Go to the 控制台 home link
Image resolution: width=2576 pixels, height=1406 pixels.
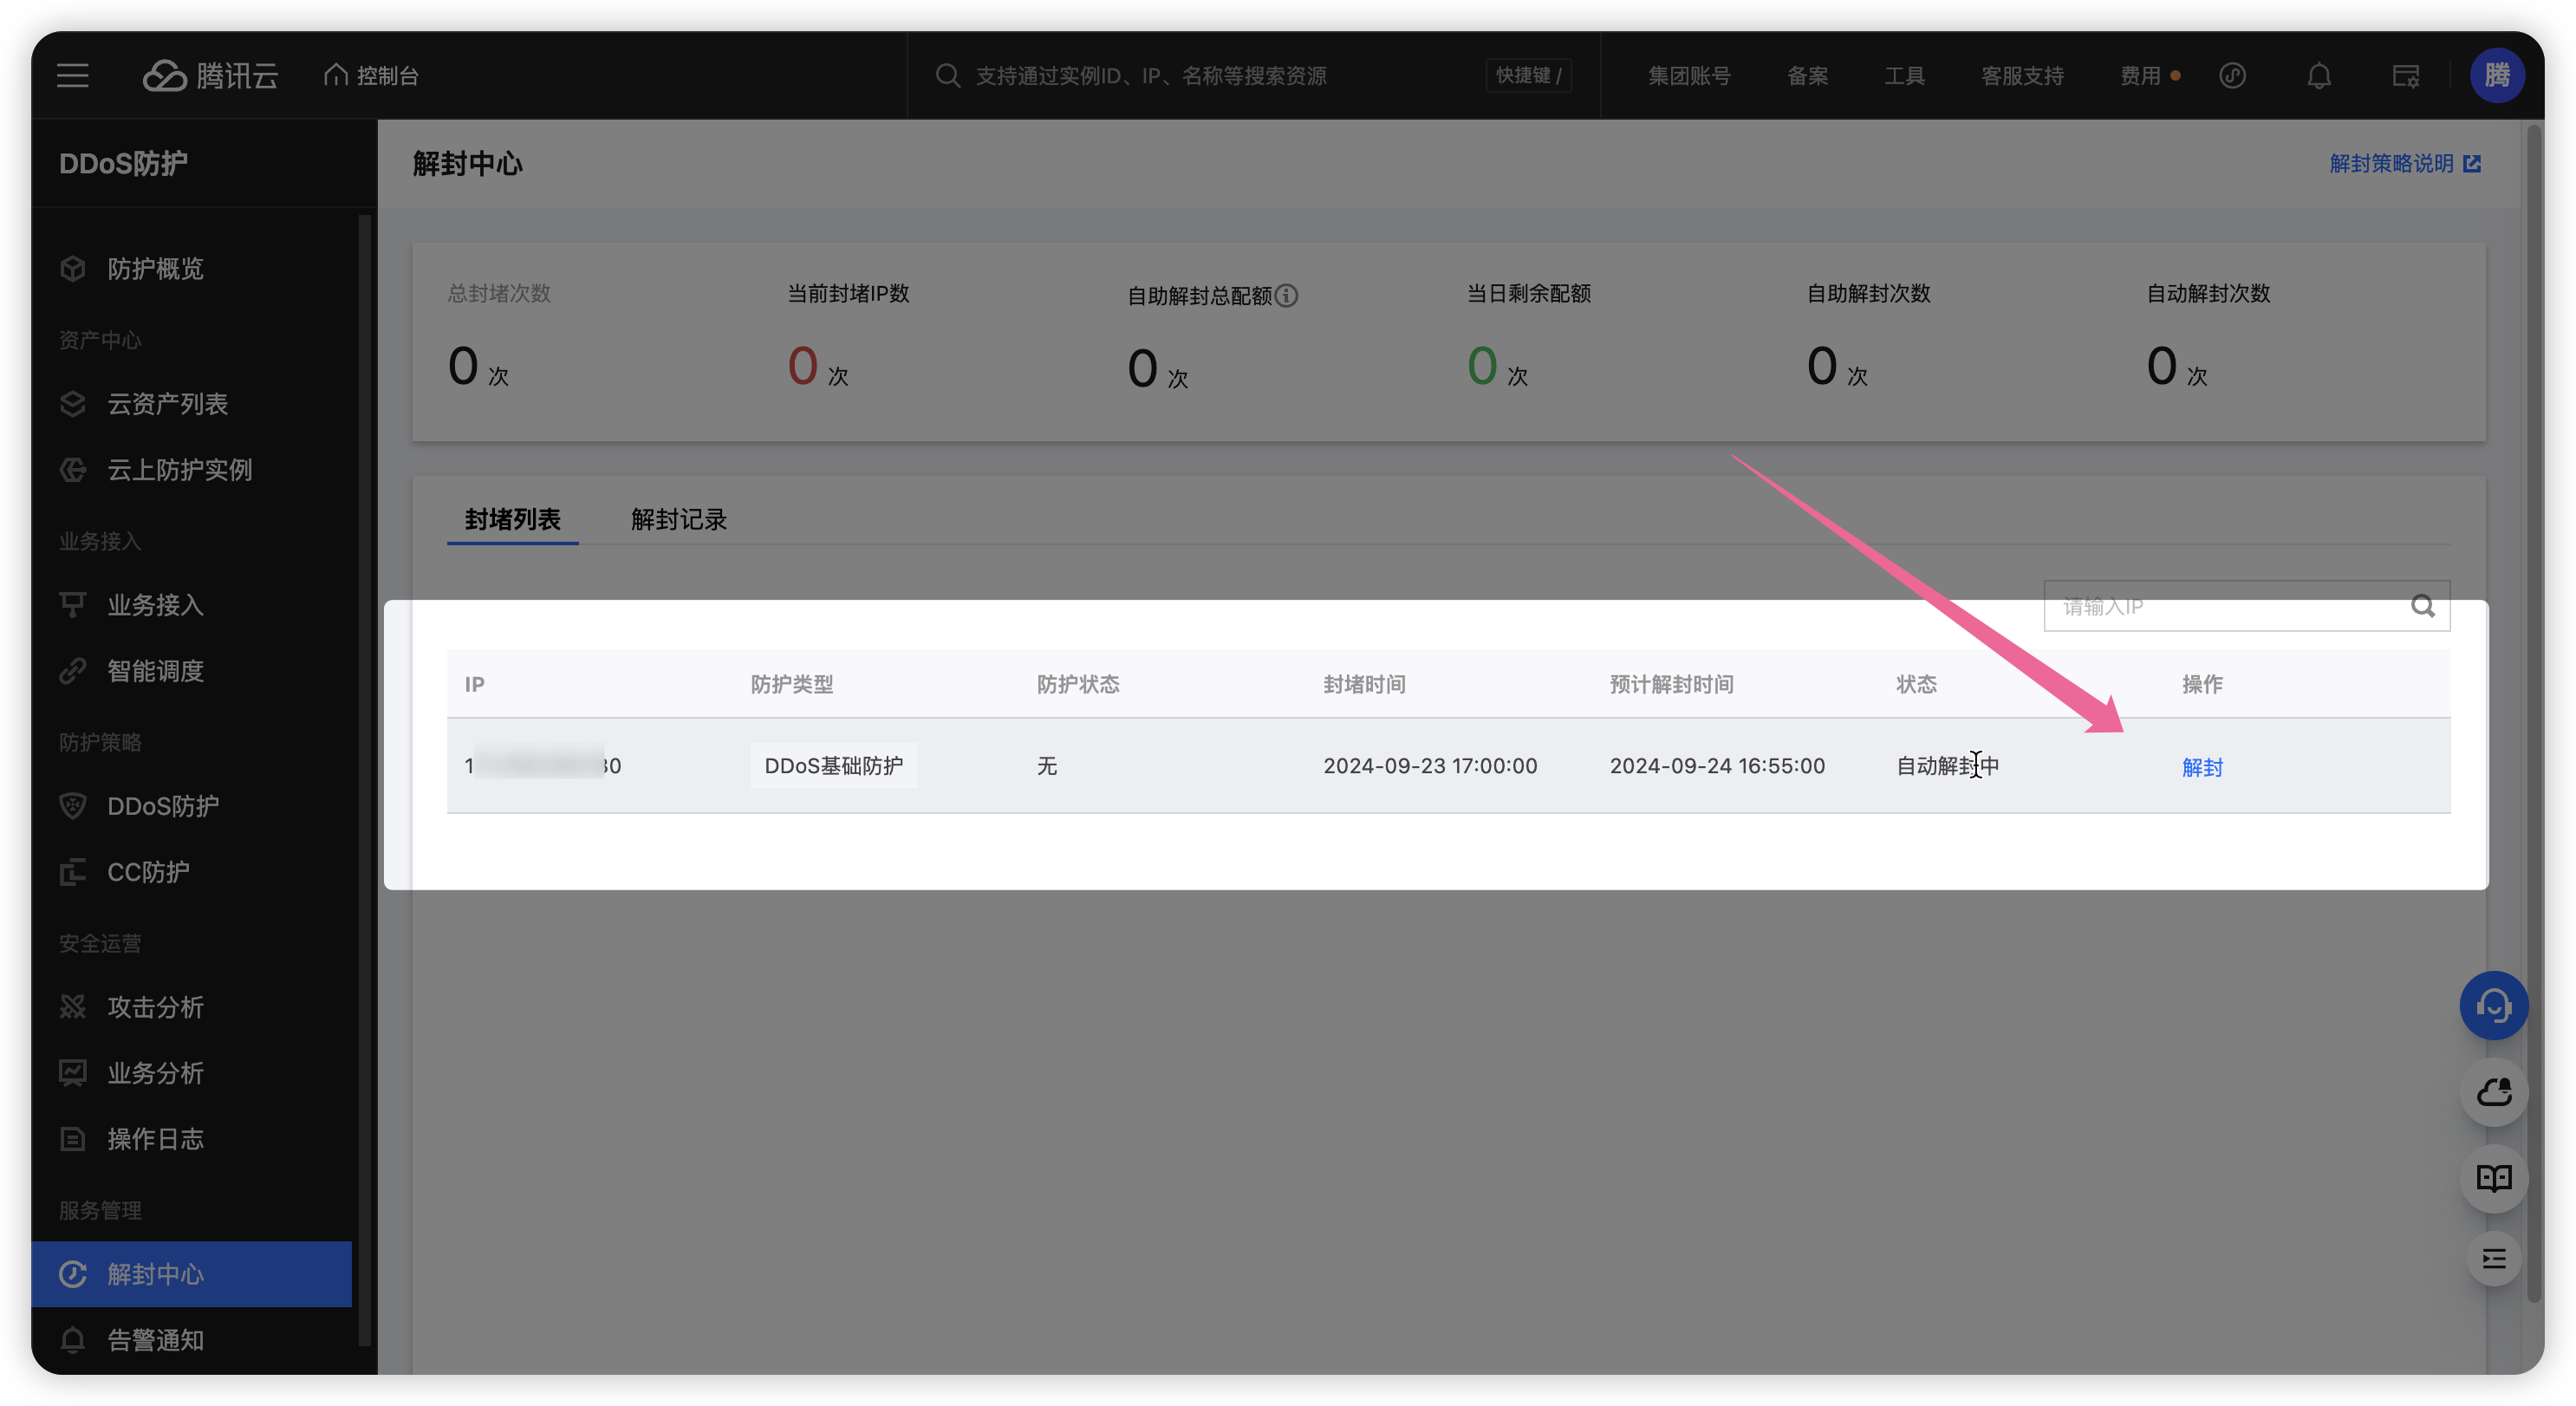pyautogui.click(x=371, y=76)
